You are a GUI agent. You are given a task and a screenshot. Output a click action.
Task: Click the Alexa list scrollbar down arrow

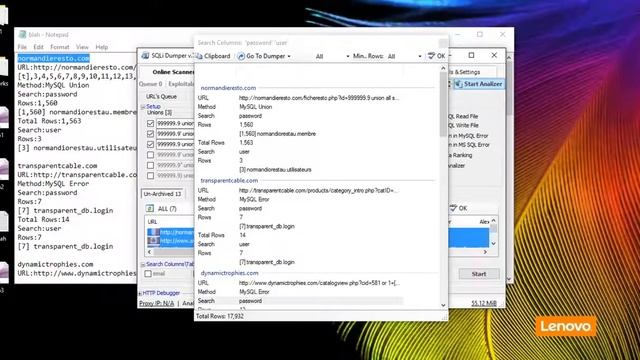pyautogui.click(x=493, y=244)
